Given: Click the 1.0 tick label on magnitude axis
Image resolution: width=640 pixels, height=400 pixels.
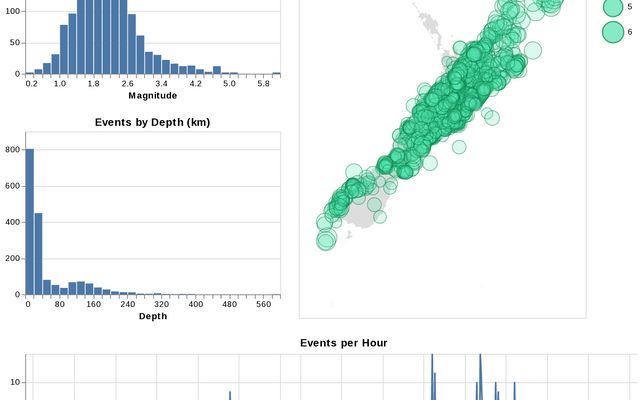Looking at the screenshot, I should pos(59,84).
